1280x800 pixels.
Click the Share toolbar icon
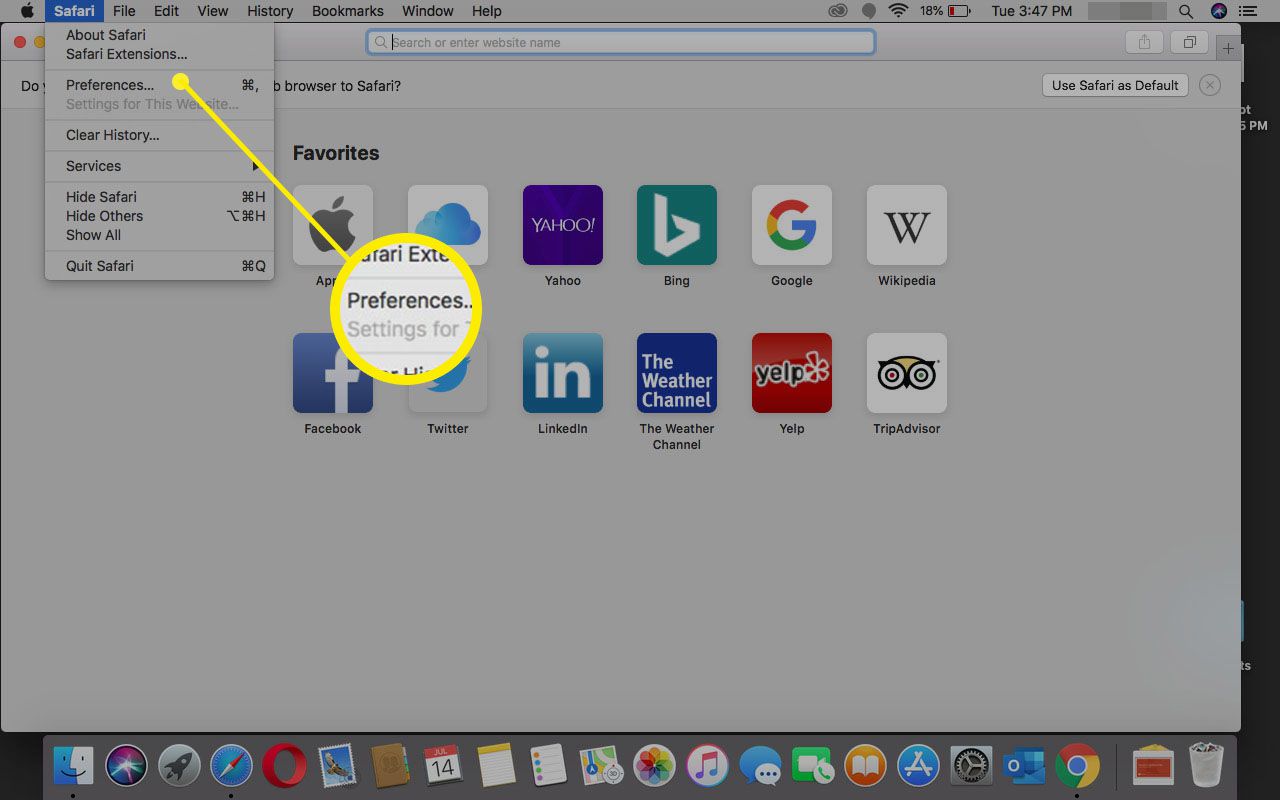1144,43
